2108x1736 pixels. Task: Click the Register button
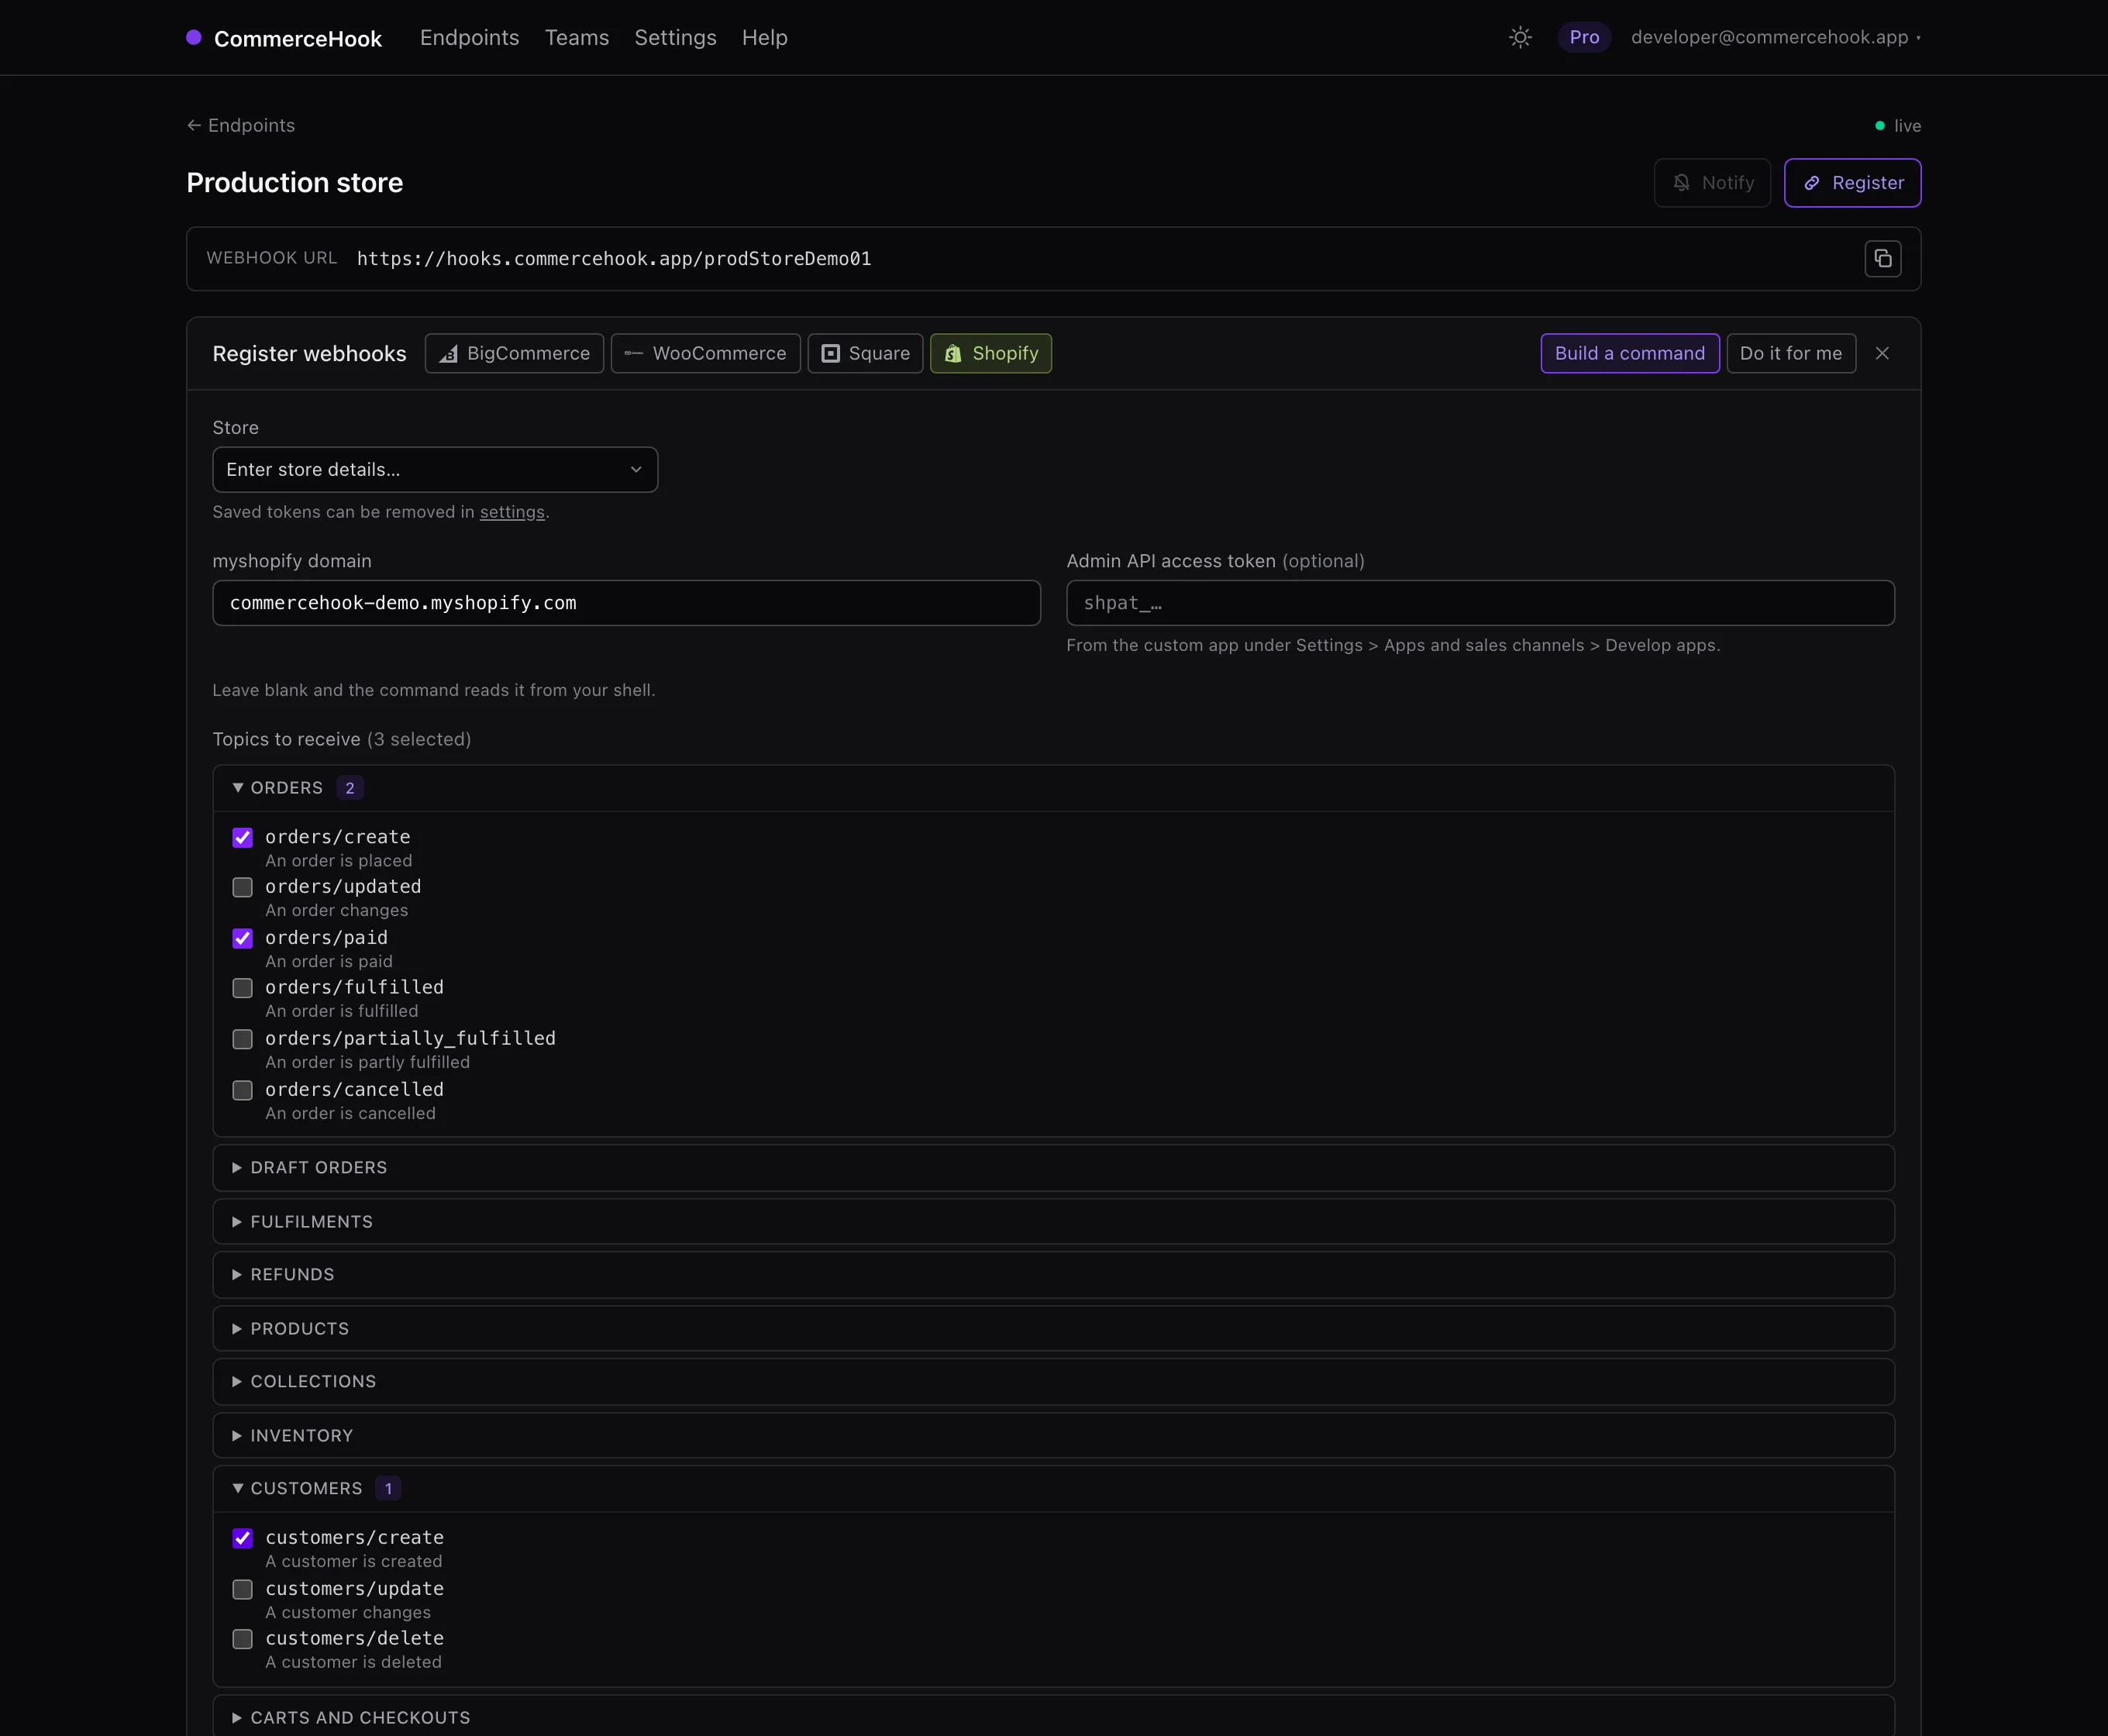click(x=1852, y=183)
